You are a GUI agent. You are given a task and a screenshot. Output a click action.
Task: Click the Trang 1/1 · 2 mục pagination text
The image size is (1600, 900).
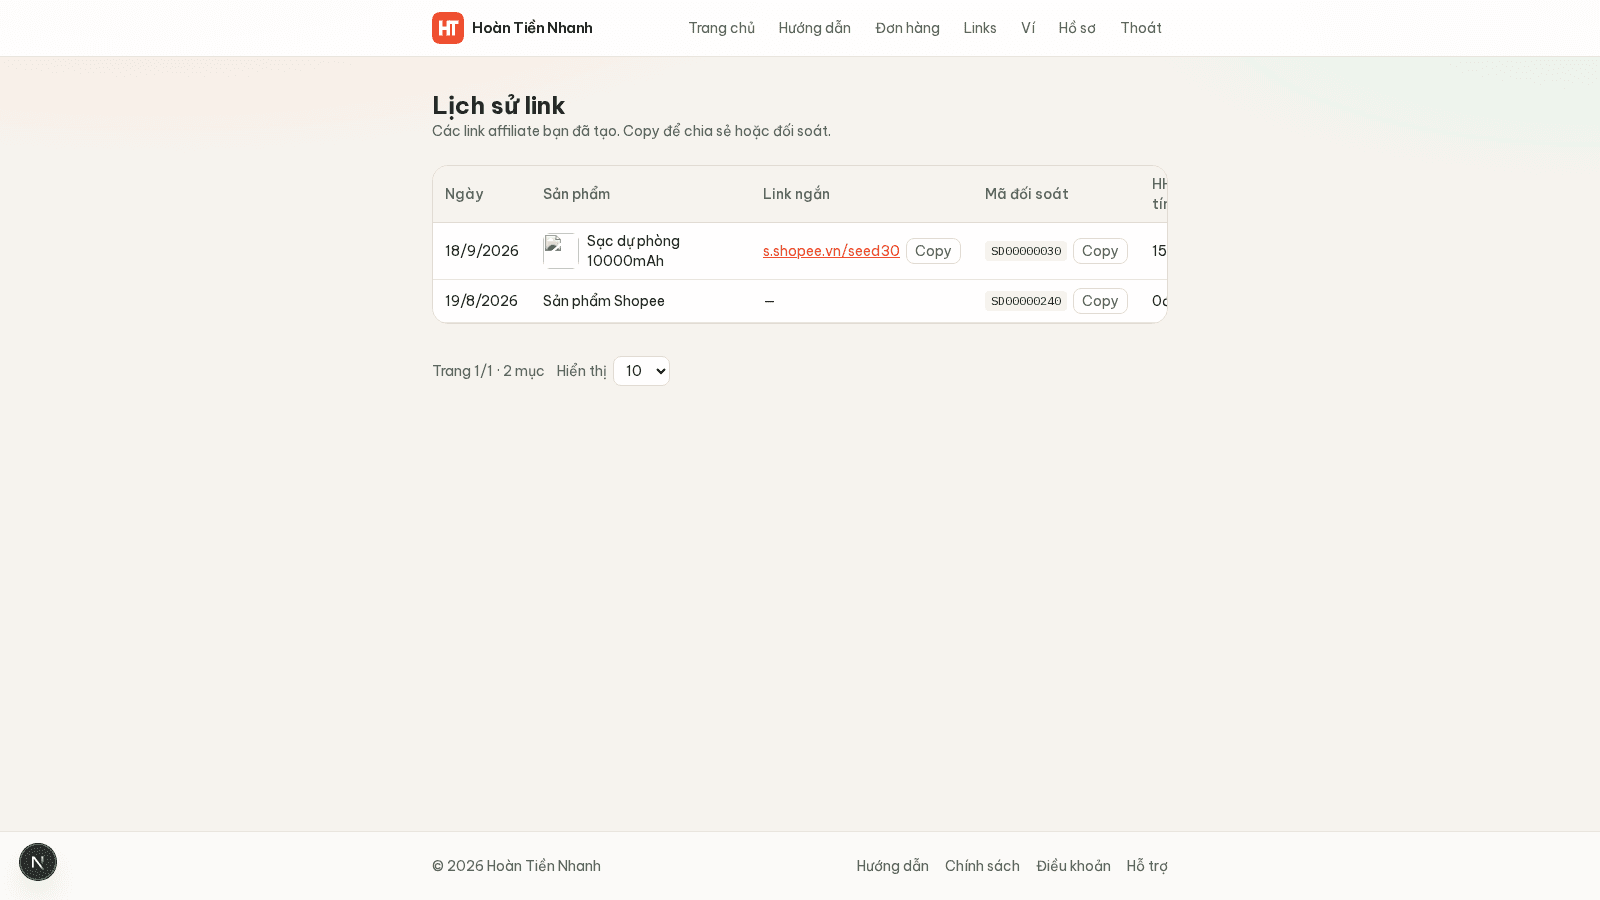pyautogui.click(x=488, y=371)
